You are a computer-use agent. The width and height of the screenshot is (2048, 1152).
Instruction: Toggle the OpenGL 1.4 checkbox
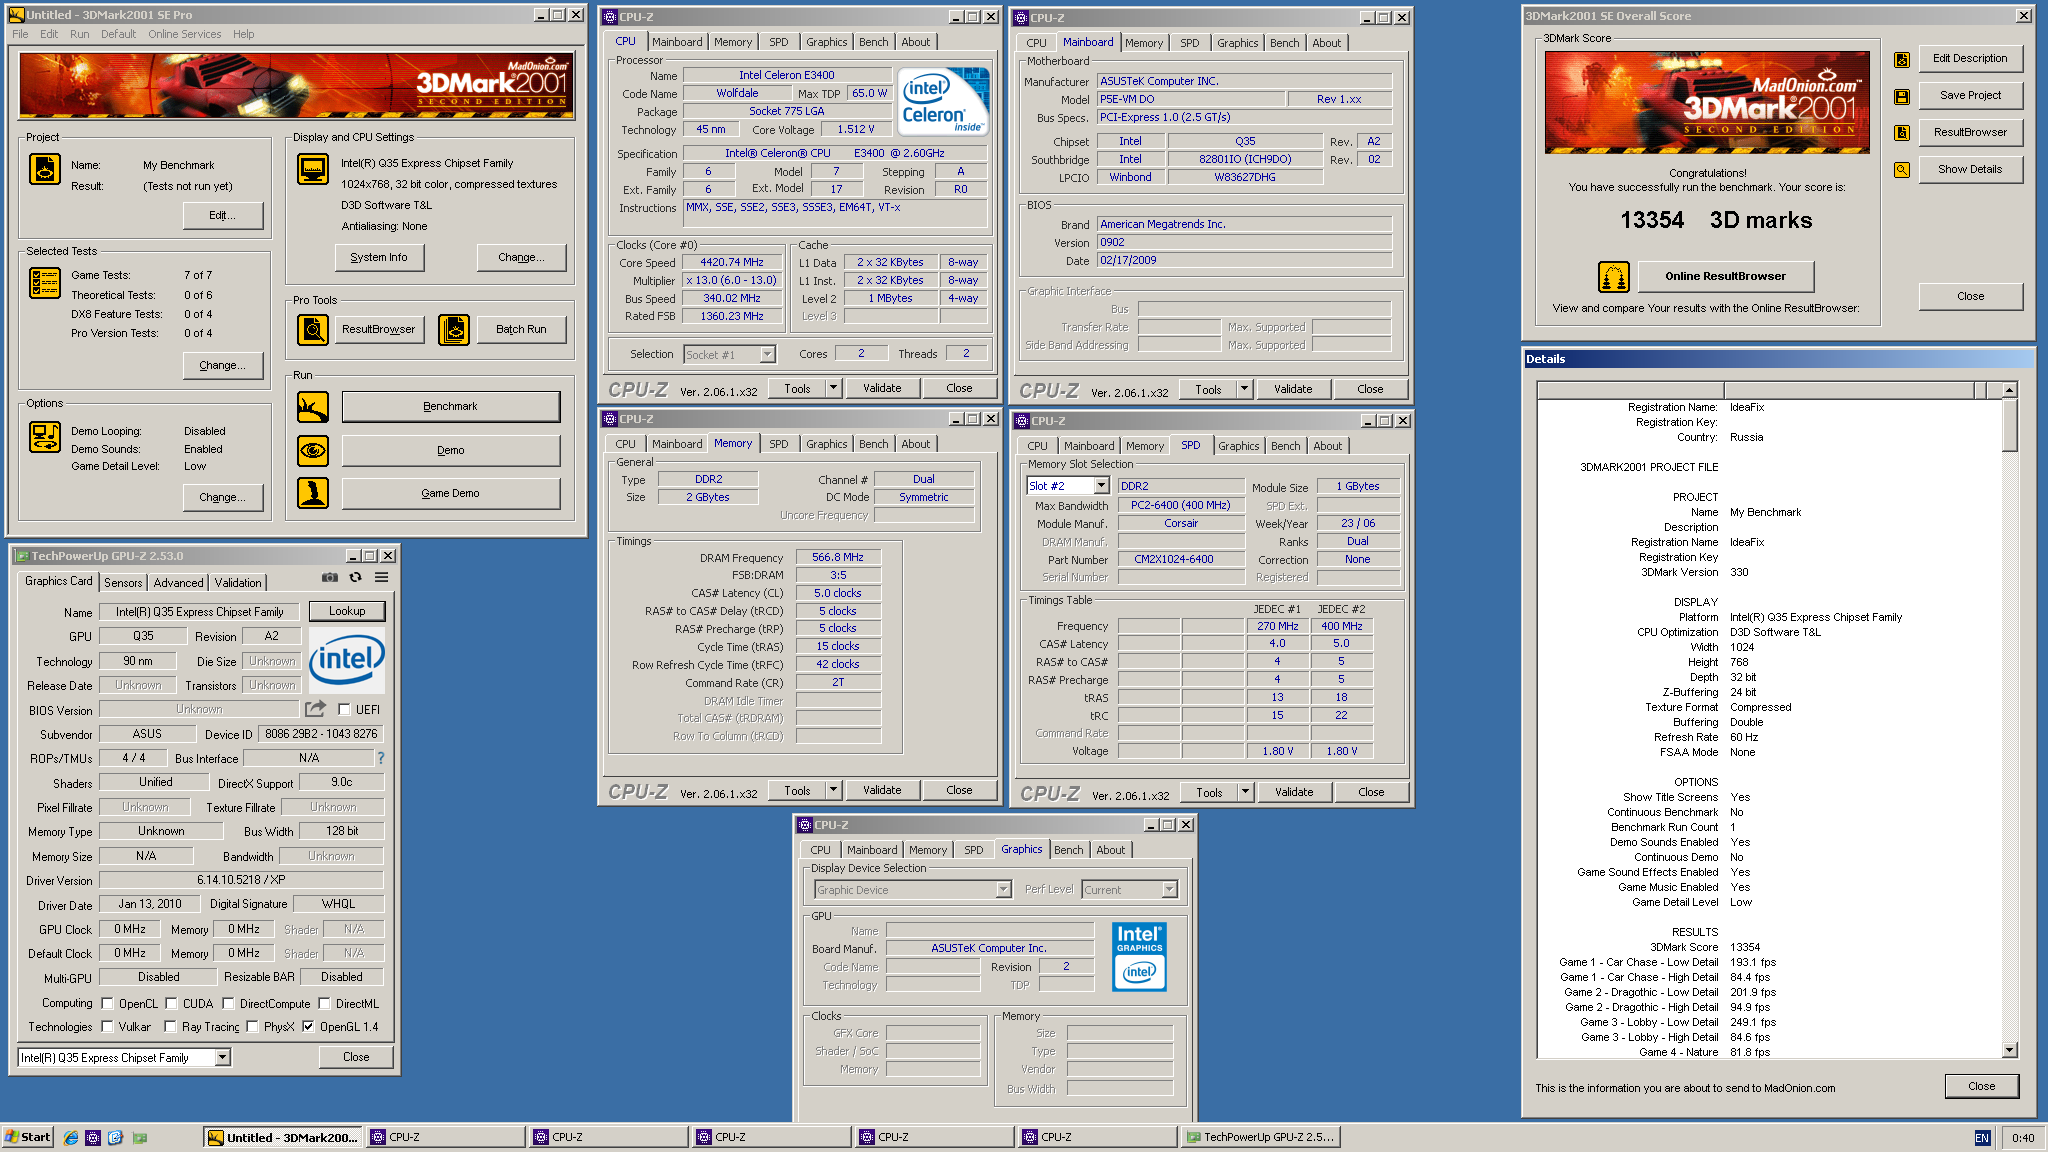pyautogui.click(x=308, y=1026)
